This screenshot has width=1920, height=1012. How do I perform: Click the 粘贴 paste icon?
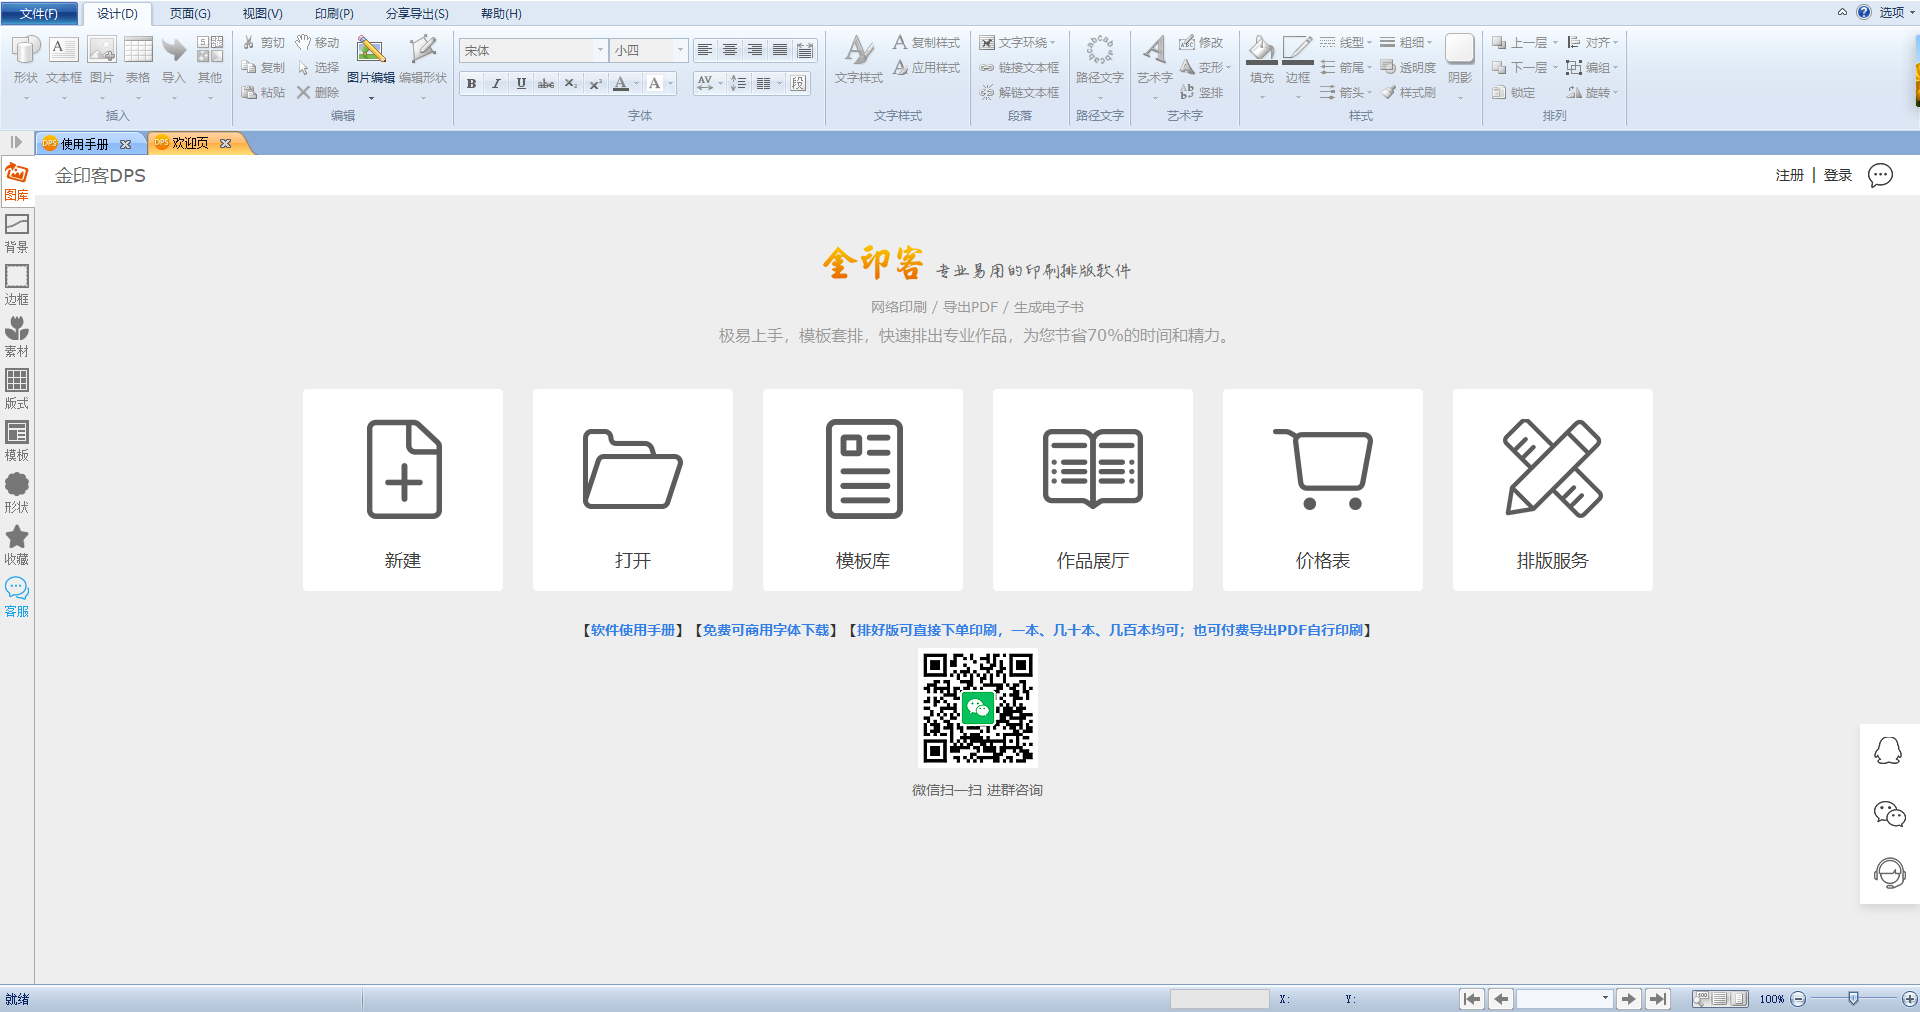coord(264,92)
